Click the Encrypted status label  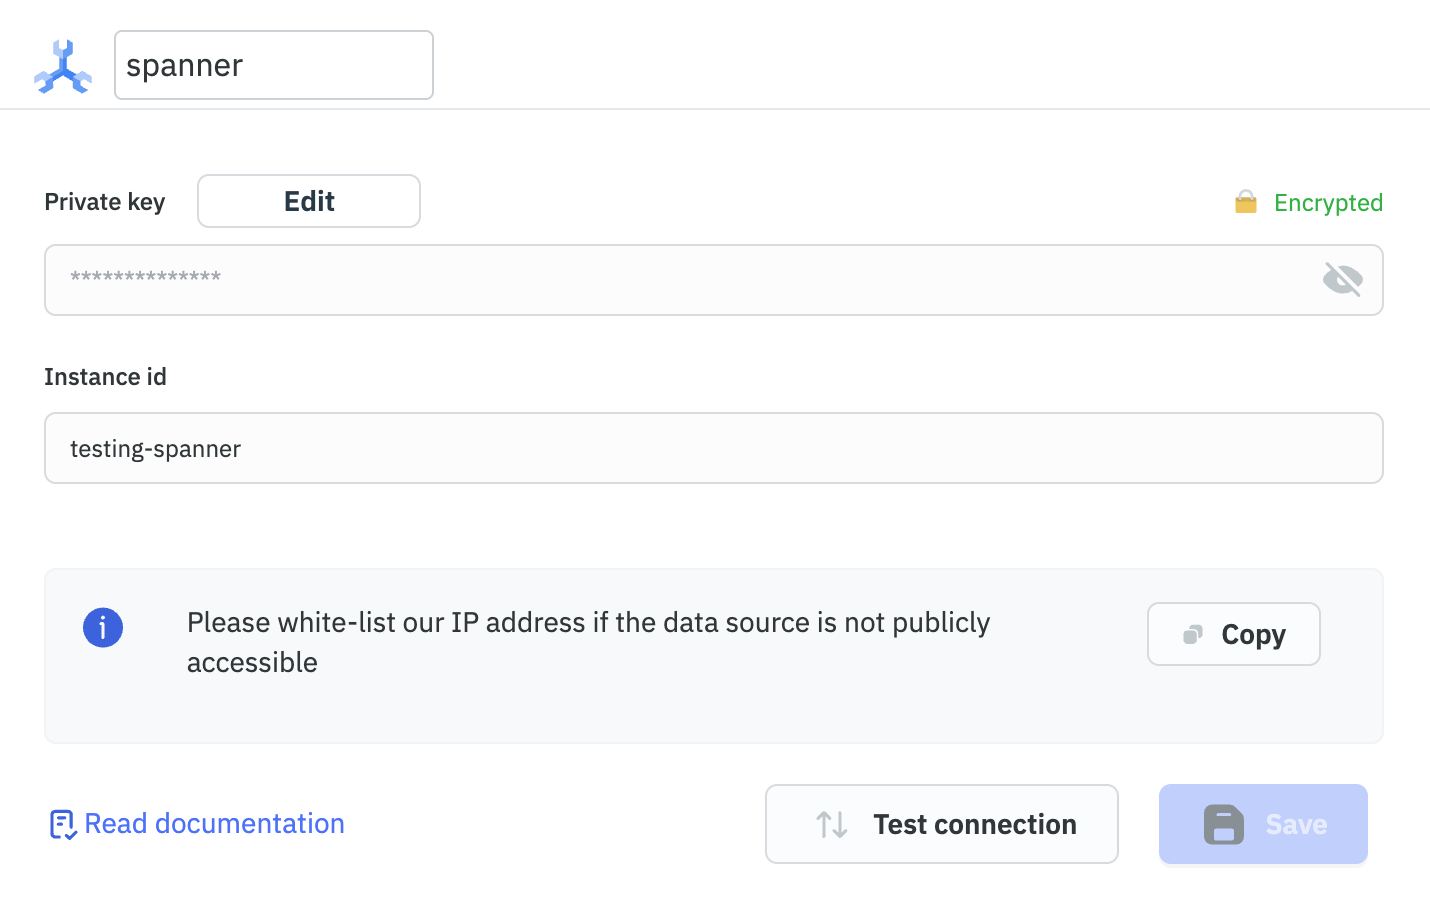pyautogui.click(x=1328, y=202)
